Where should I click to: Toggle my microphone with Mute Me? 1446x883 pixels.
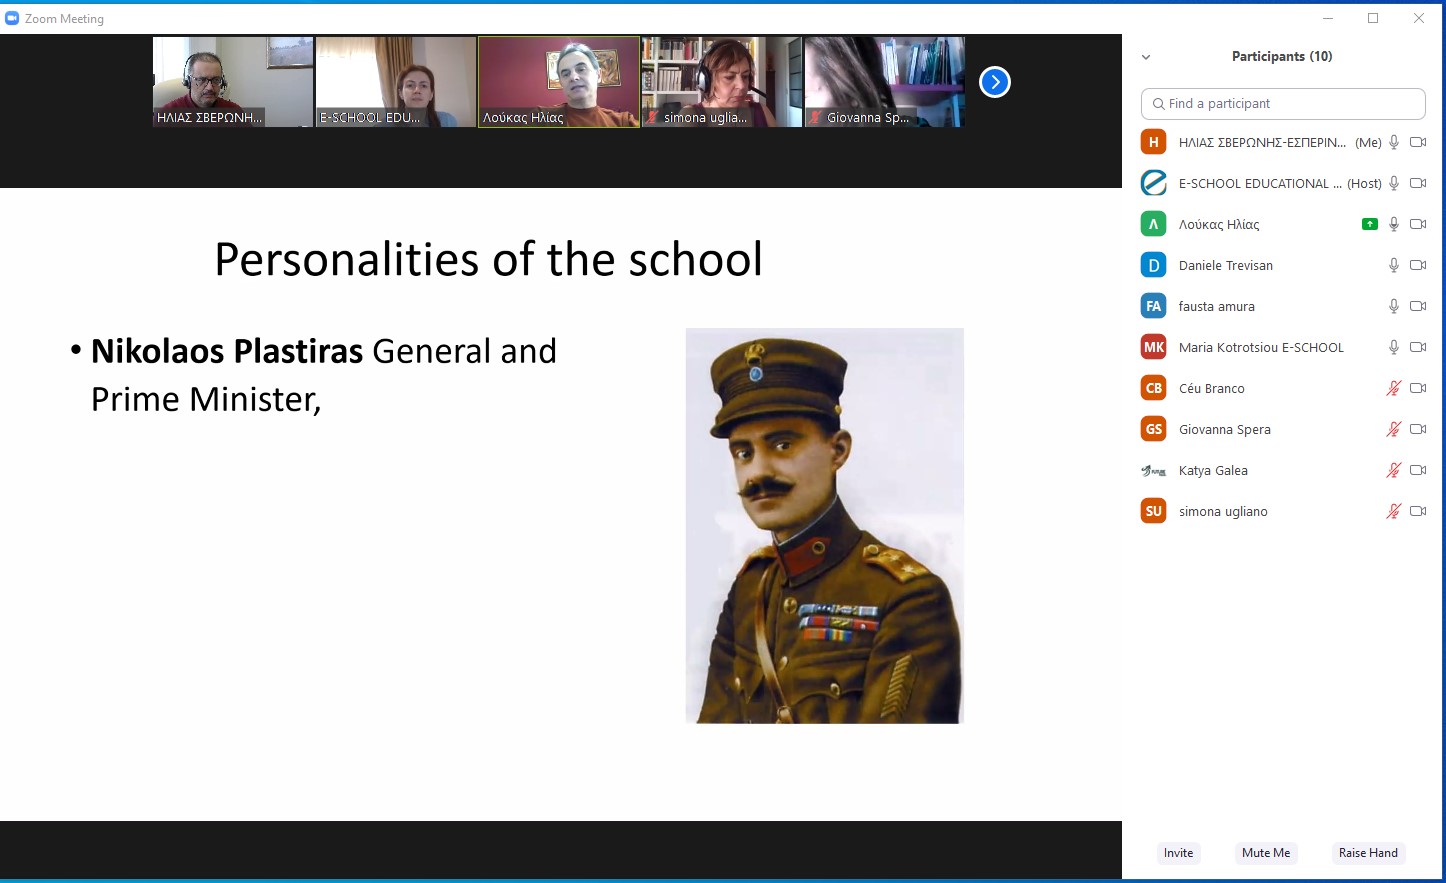point(1265,853)
